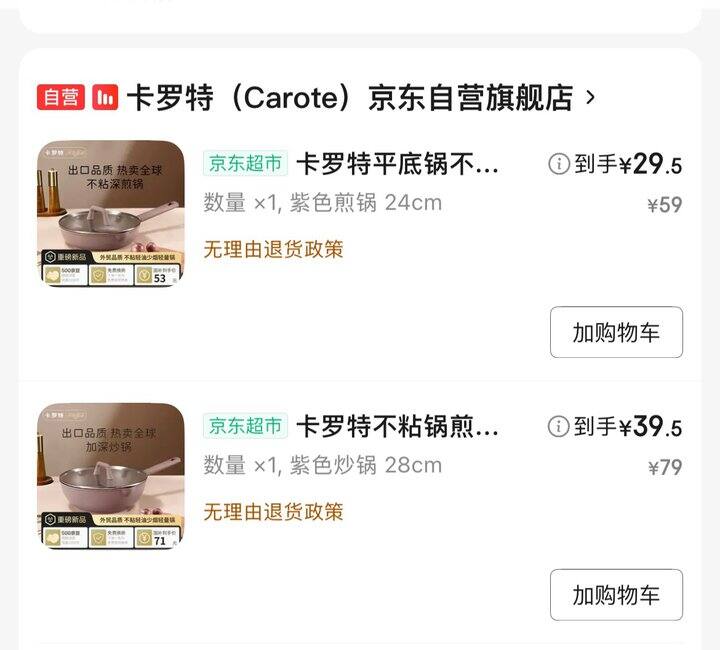Open the 紫色煎锅 24cm product thumbnail

pyautogui.click(x=111, y=213)
